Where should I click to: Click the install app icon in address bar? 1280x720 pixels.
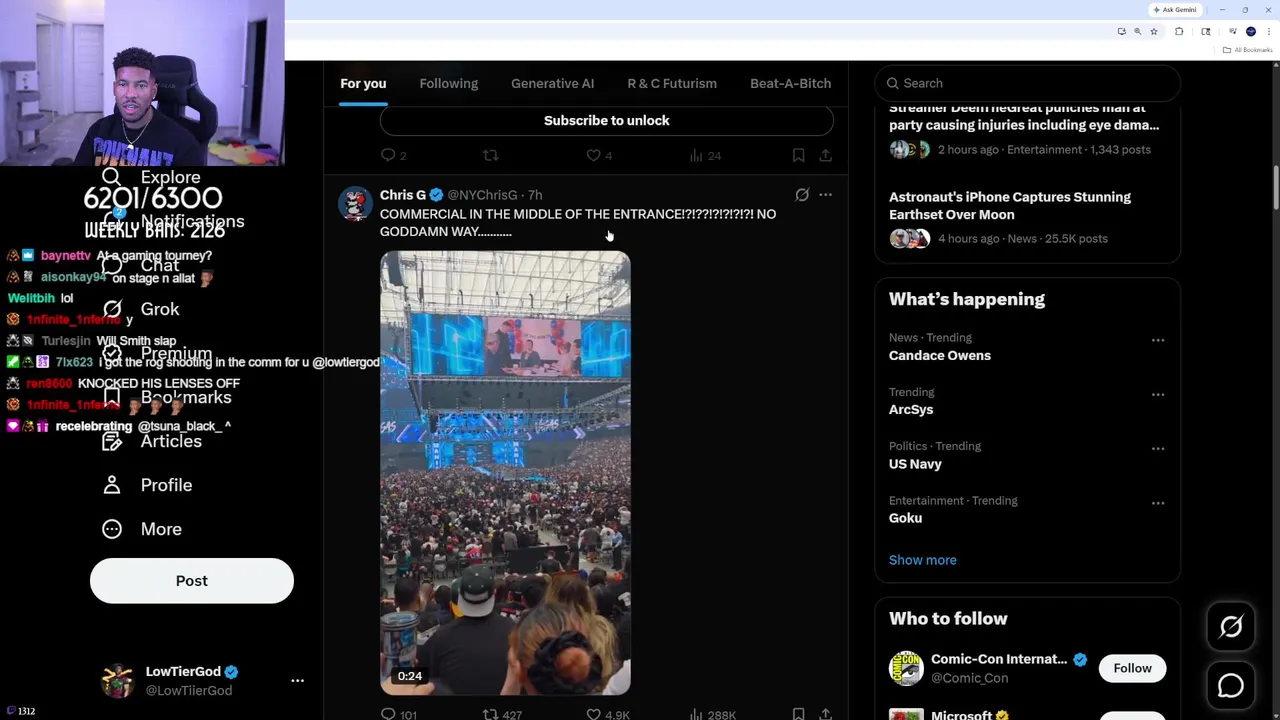(x=1122, y=31)
